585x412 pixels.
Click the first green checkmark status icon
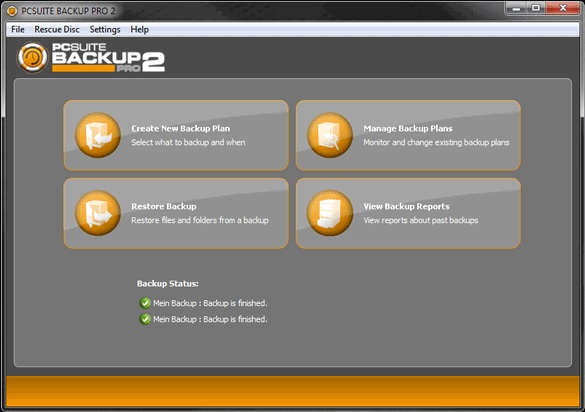point(145,303)
